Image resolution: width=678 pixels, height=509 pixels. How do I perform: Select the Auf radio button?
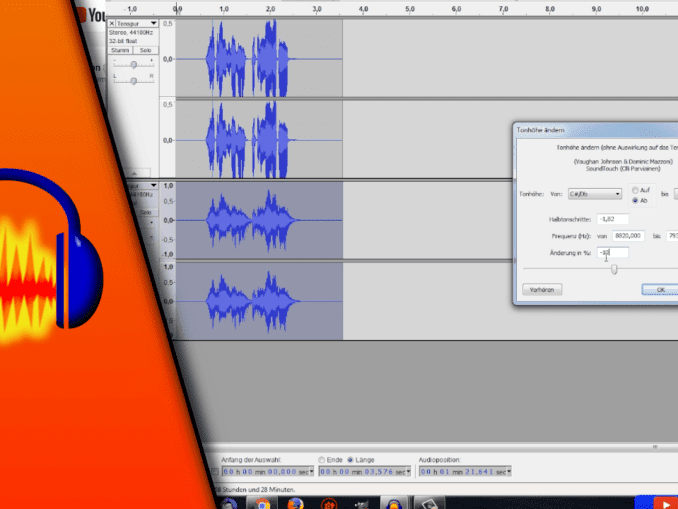635,189
